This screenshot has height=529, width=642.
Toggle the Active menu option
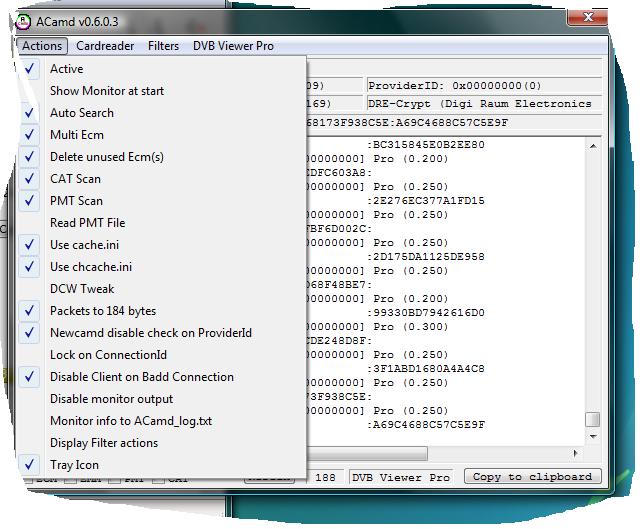(x=67, y=69)
